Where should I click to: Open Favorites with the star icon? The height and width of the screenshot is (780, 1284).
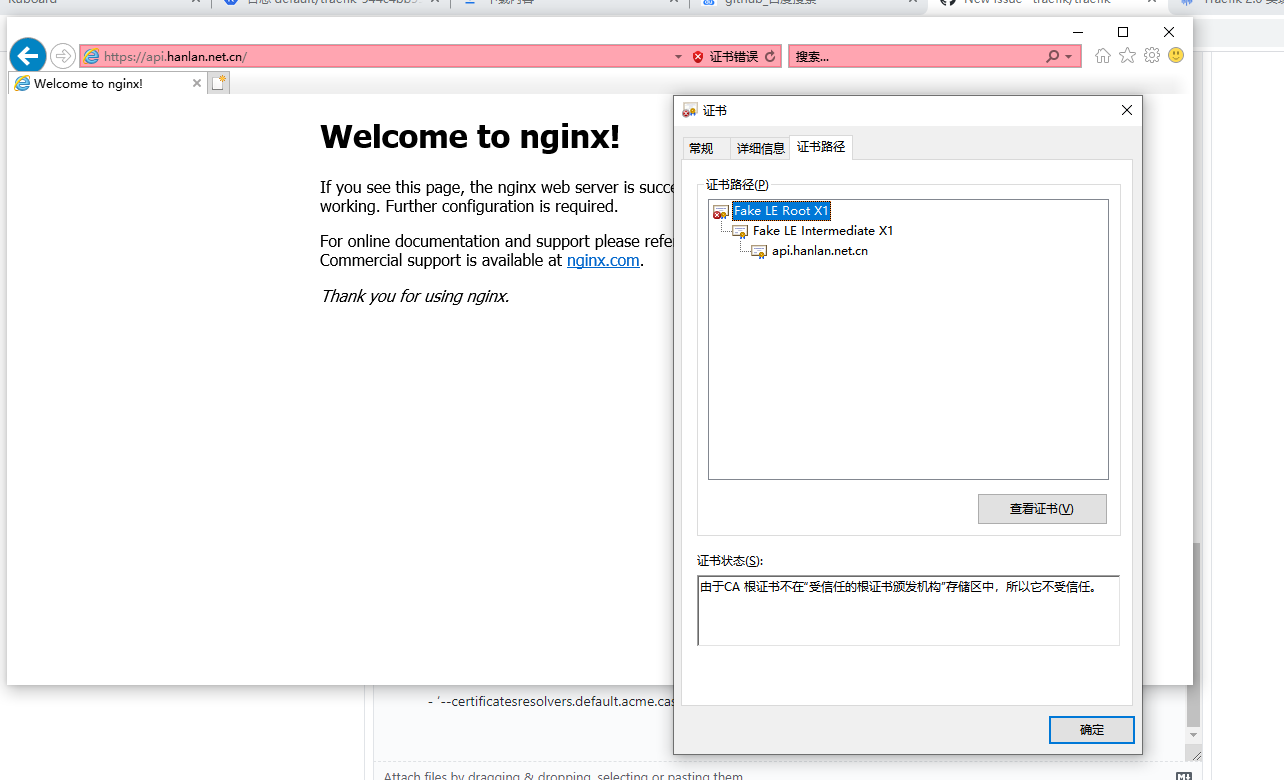tap(1127, 56)
